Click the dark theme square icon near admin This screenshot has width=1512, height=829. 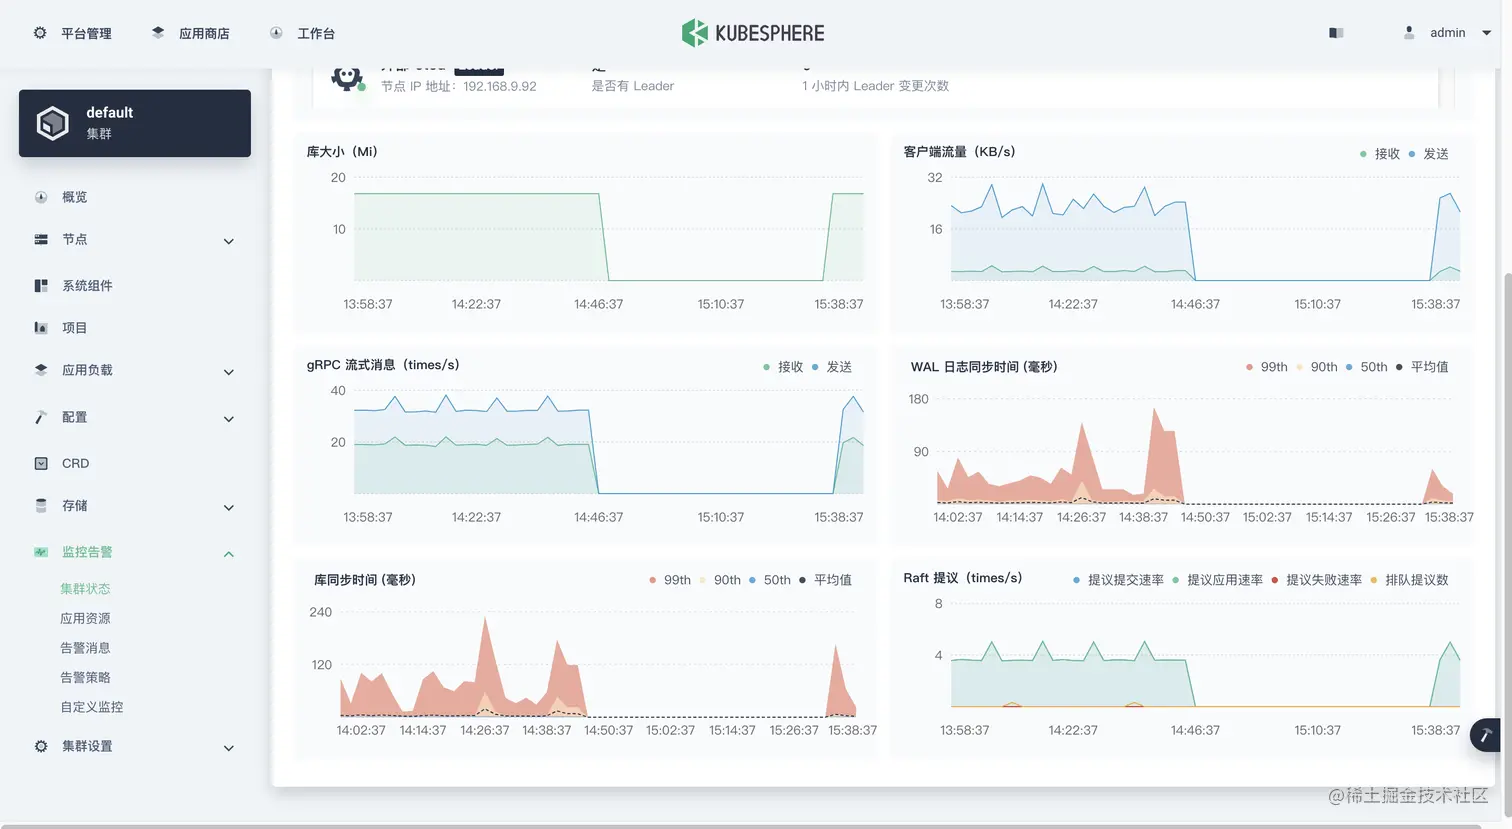[x=1336, y=33]
